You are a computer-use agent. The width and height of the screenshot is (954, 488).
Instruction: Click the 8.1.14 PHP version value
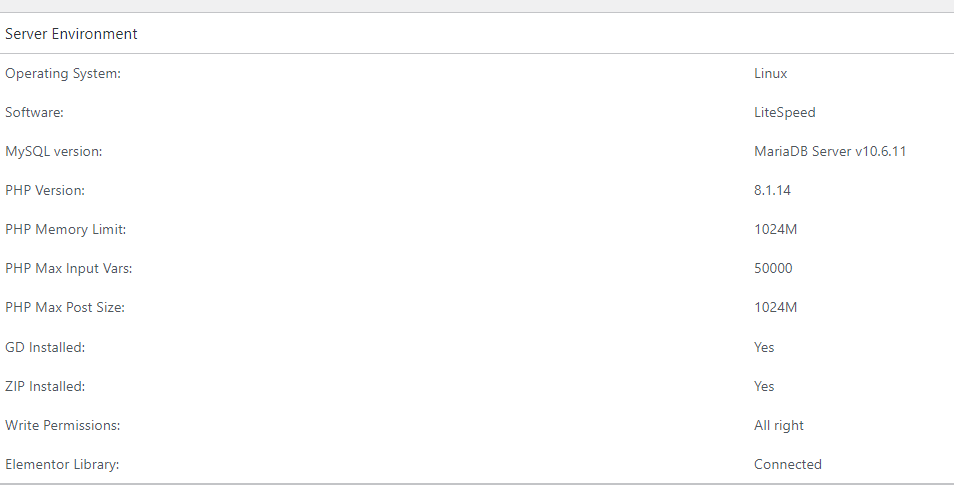[772, 190]
